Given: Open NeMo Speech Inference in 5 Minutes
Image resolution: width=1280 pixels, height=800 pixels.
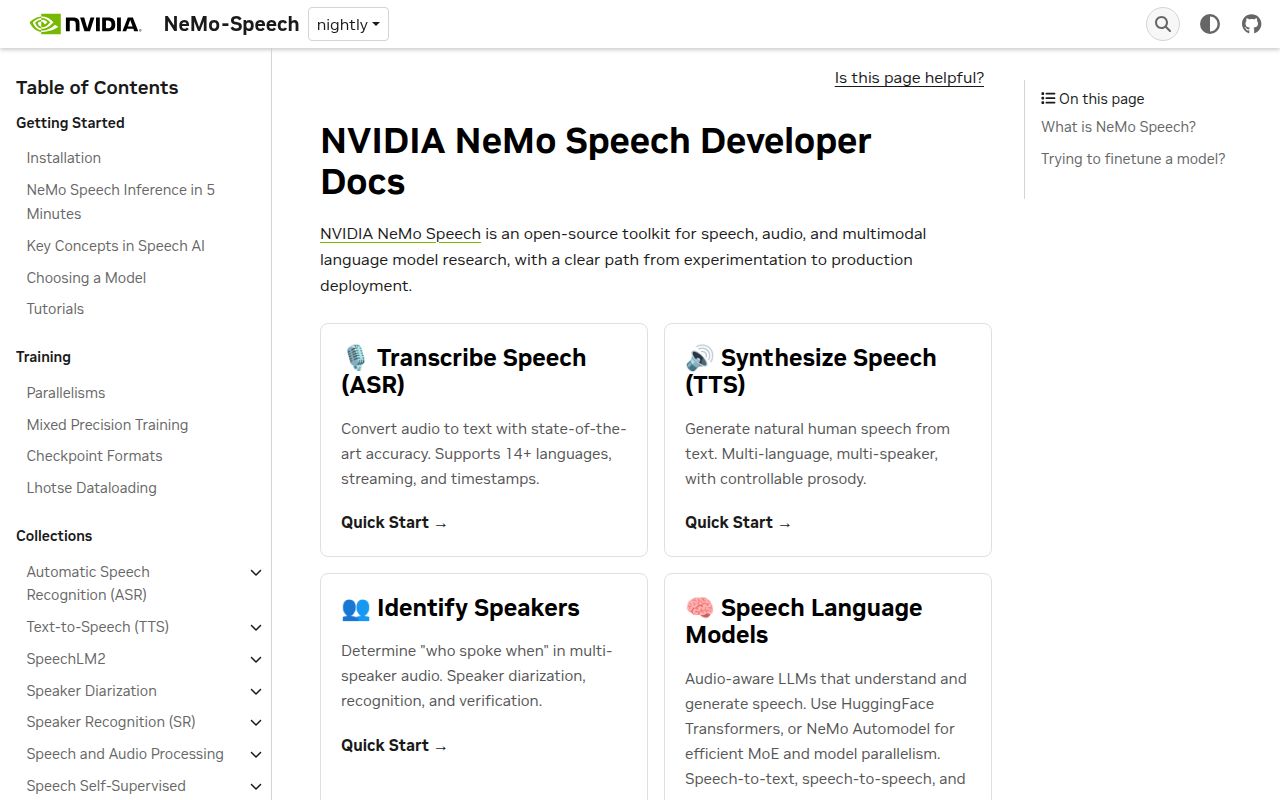Looking at the screenshot, I should (x=121, y=202).
